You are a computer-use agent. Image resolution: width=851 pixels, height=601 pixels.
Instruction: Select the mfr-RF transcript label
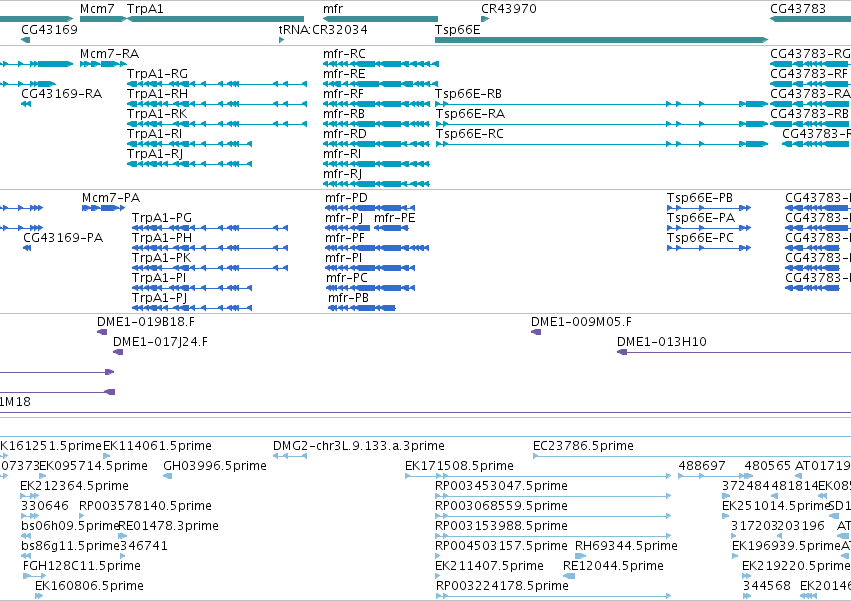343,94
